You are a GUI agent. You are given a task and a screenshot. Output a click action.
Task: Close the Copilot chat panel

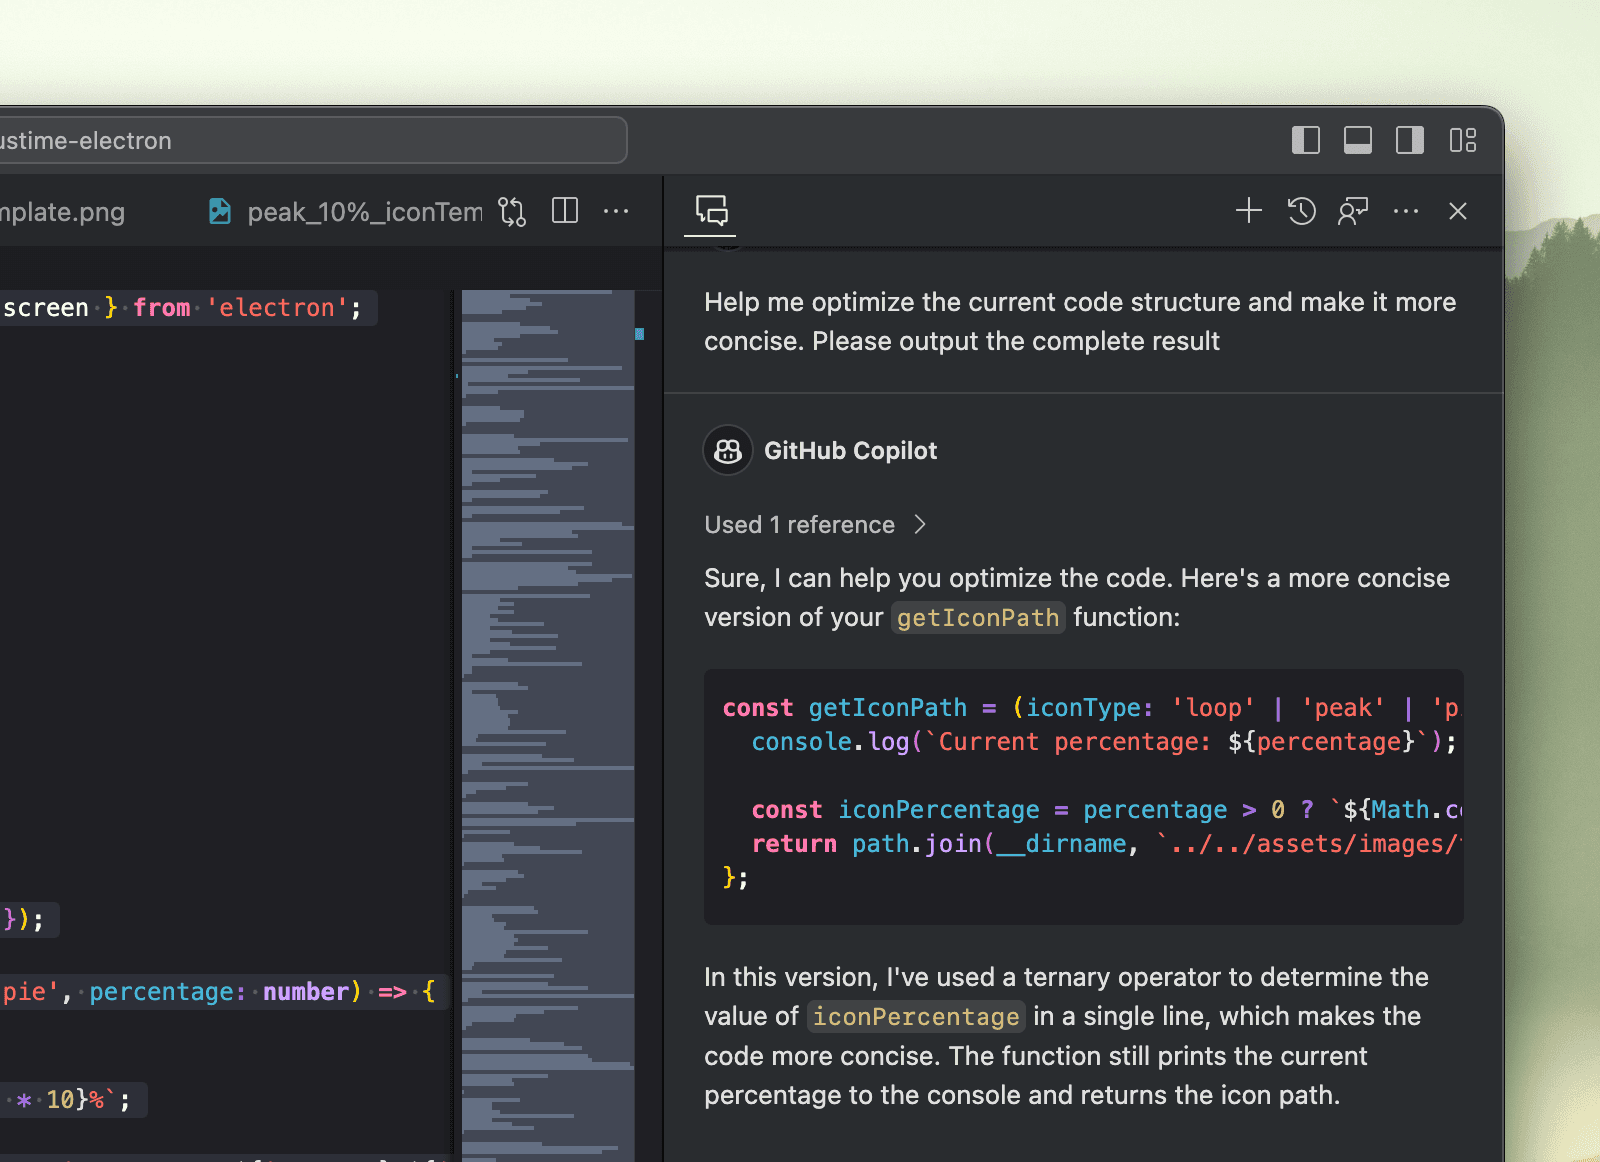pyautogui.click(x=1458, y=211)
